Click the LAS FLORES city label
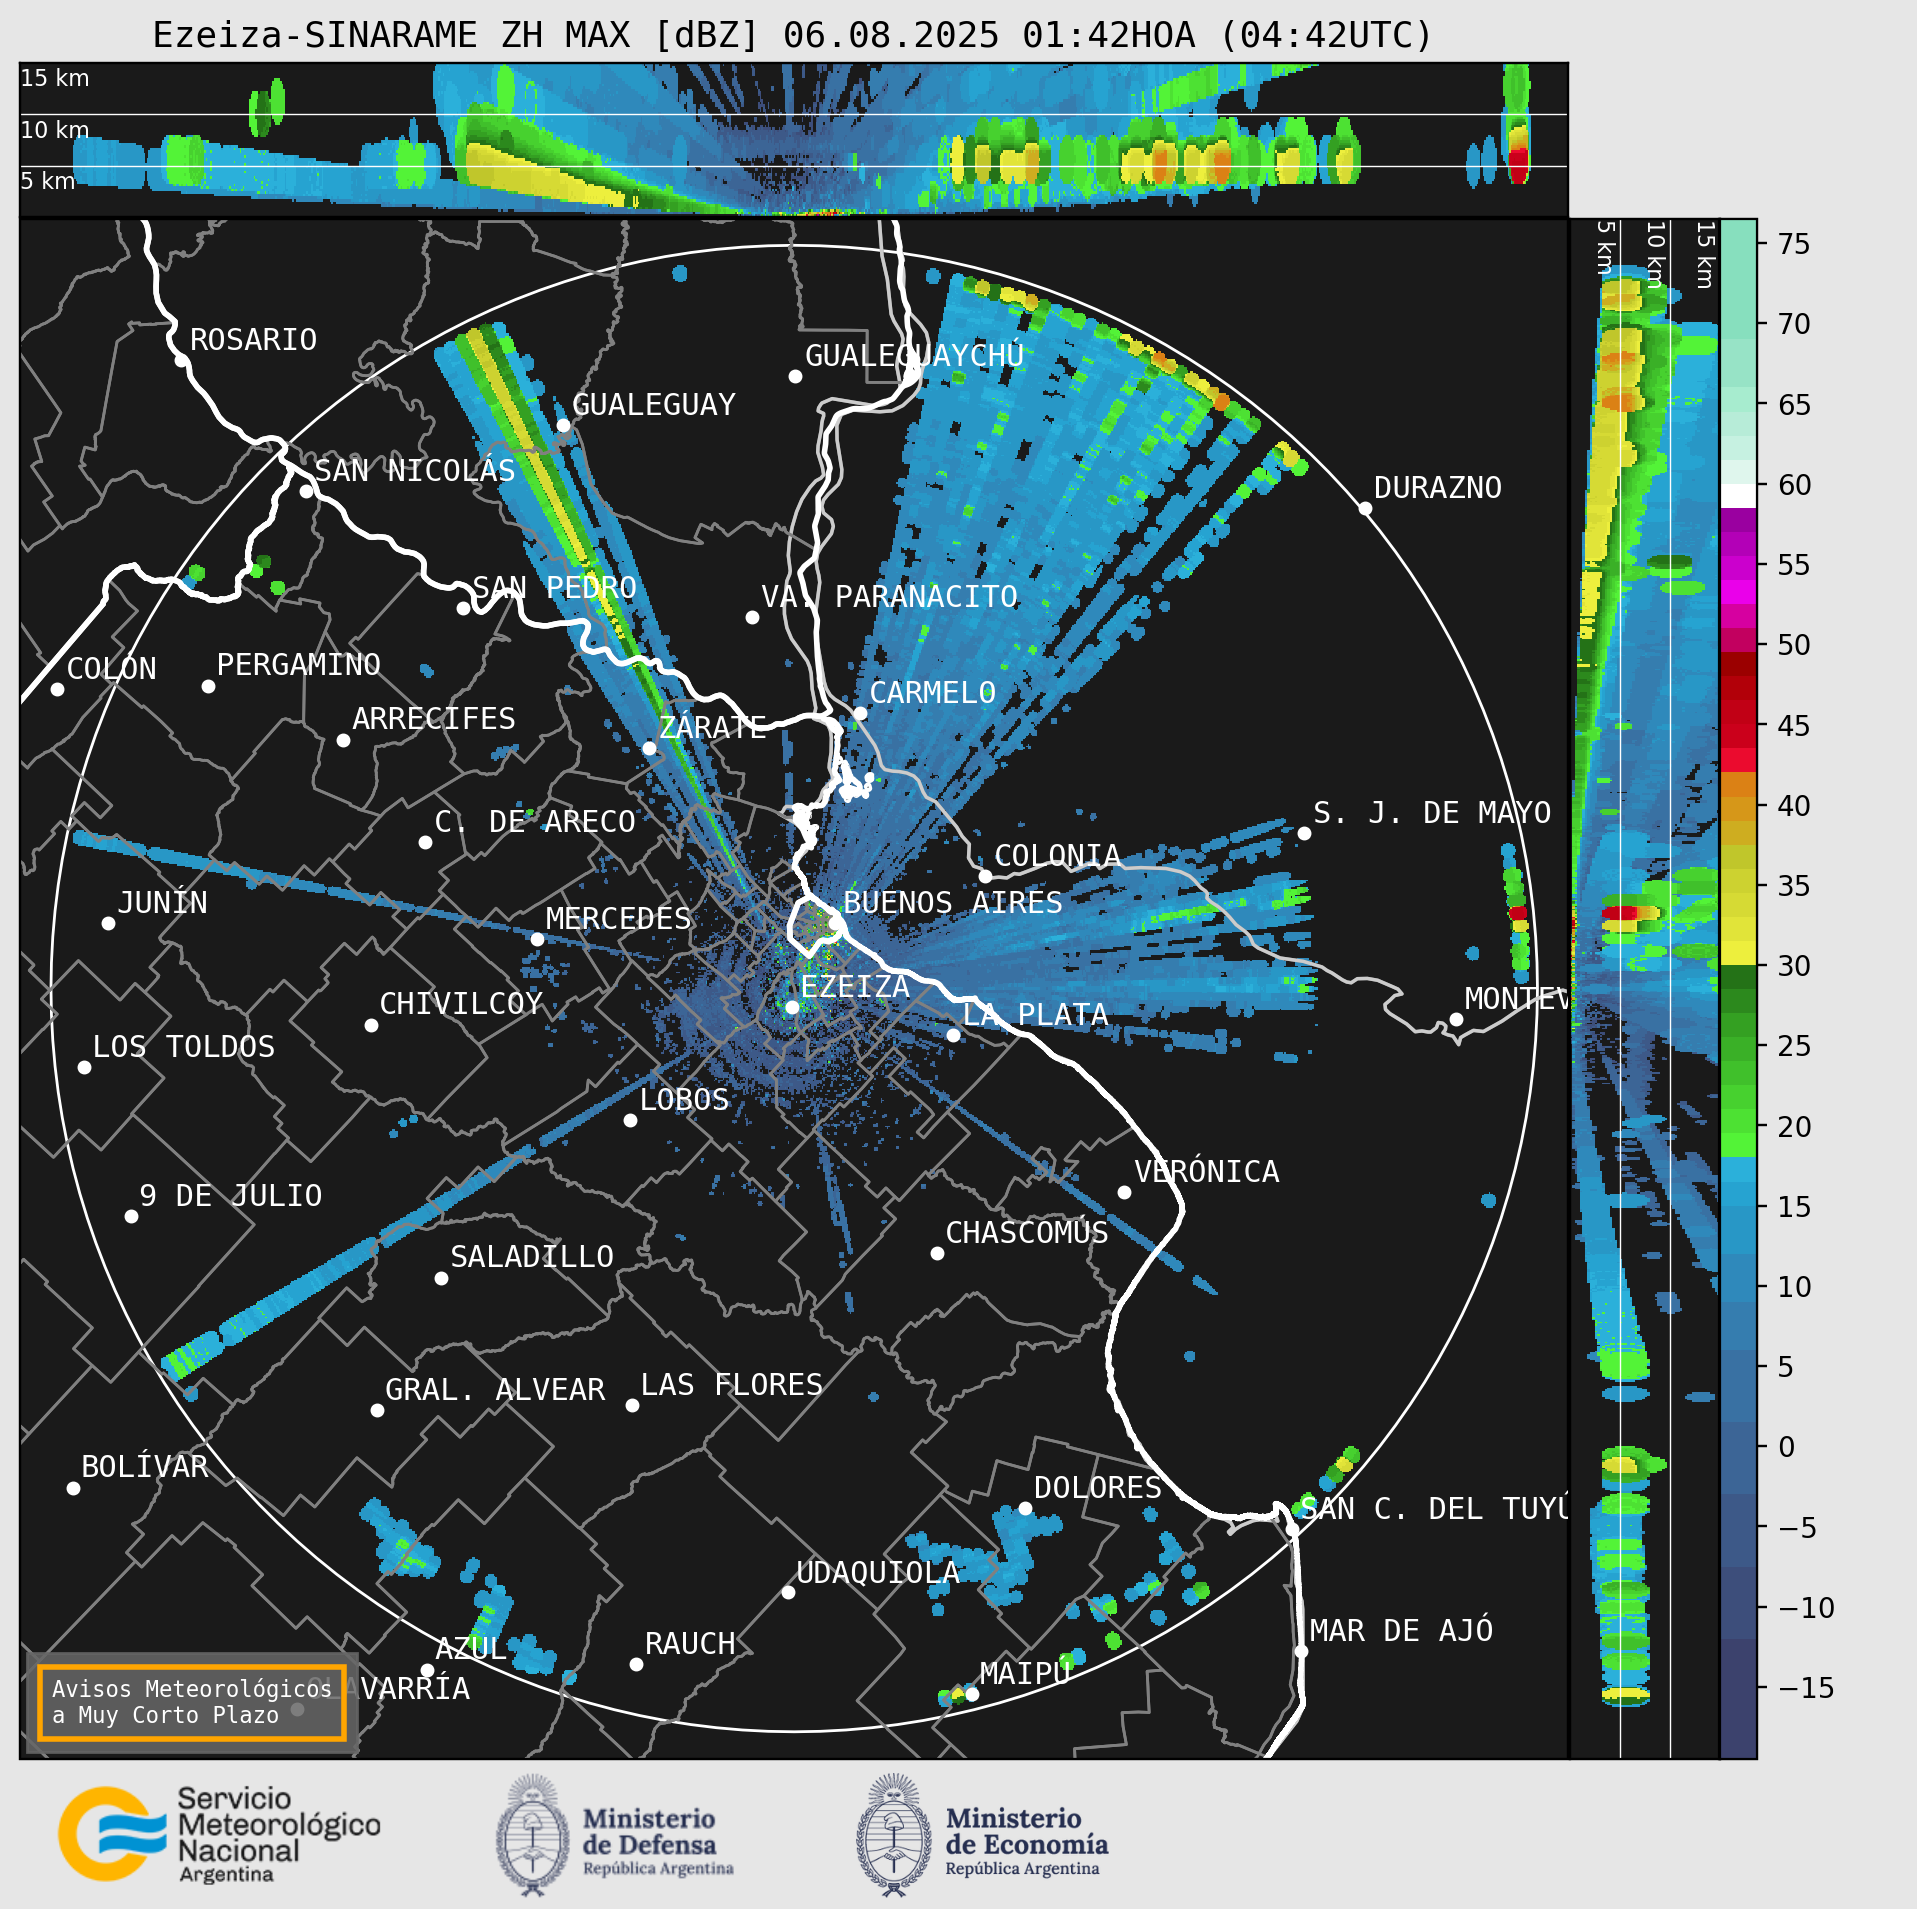This screenshot has width=1917, height=1909. 732,1385
